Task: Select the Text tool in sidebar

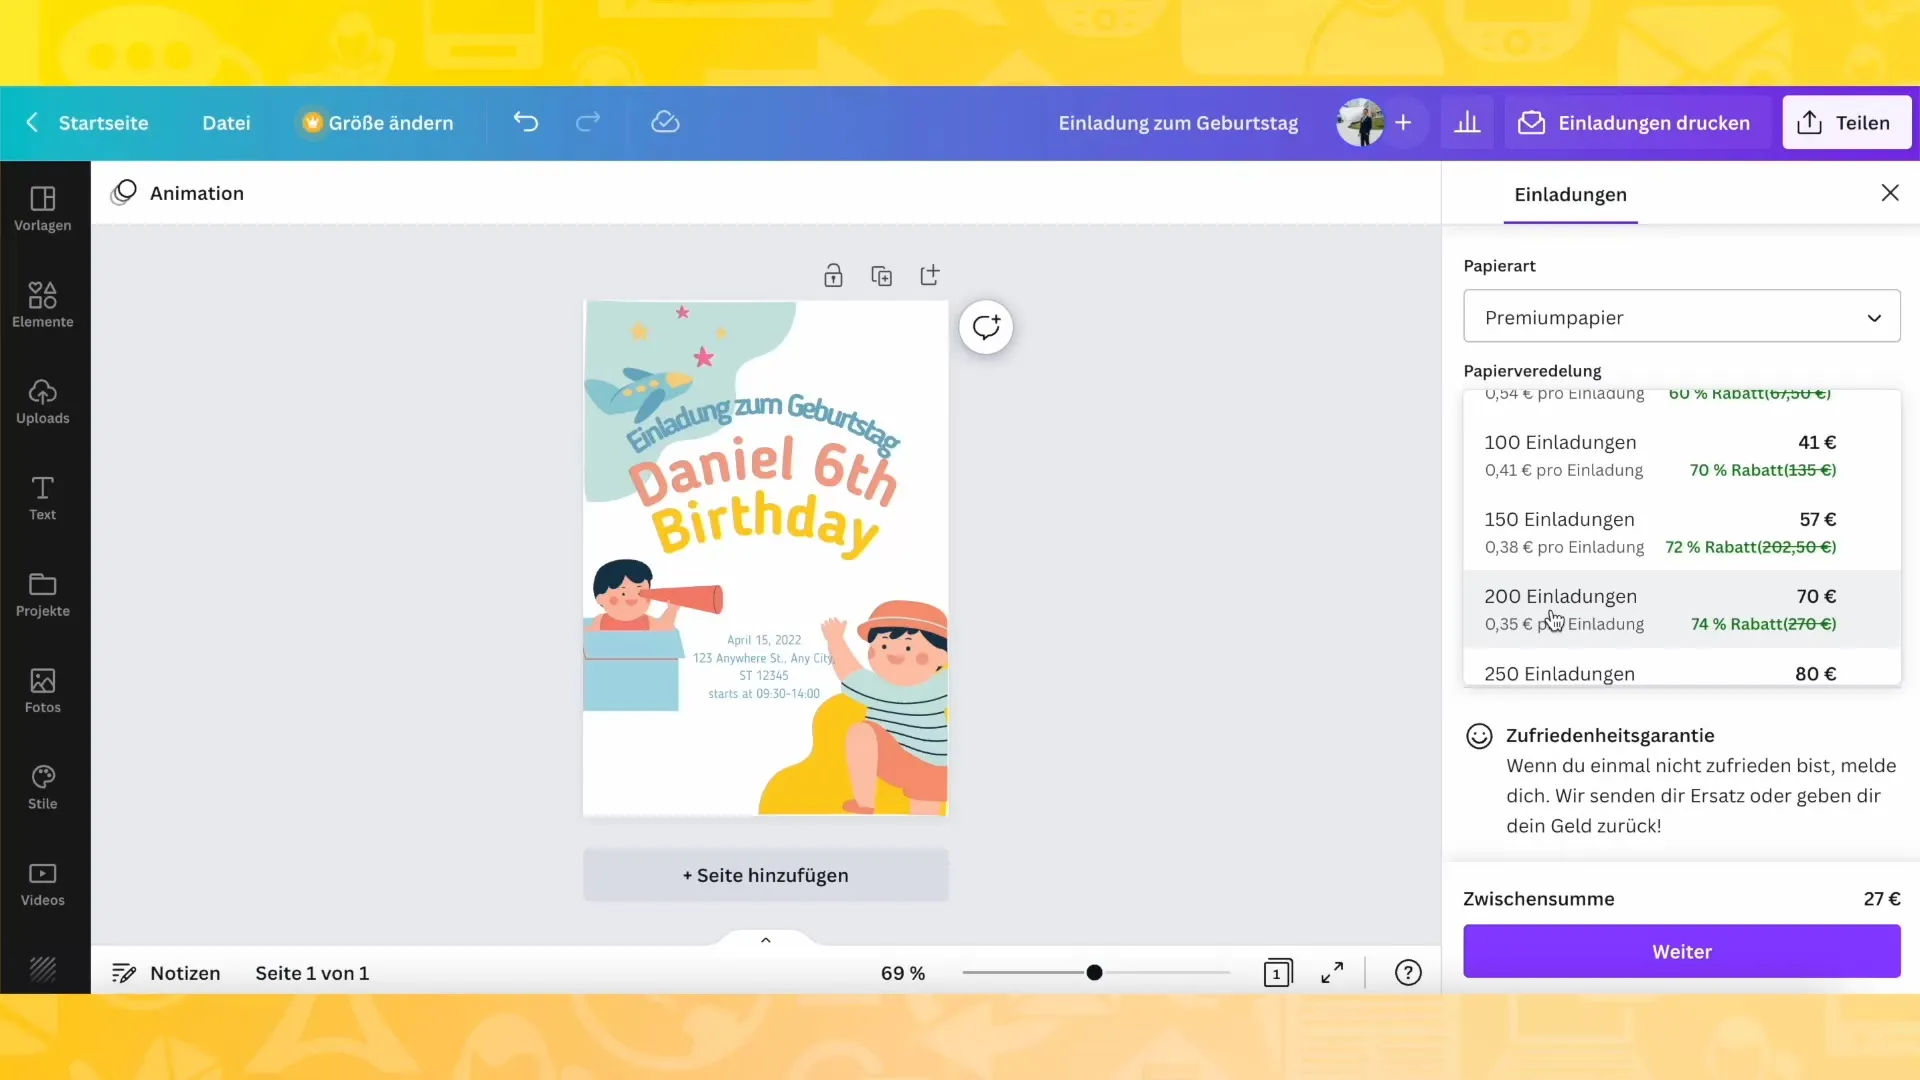Action: point(43,498)
